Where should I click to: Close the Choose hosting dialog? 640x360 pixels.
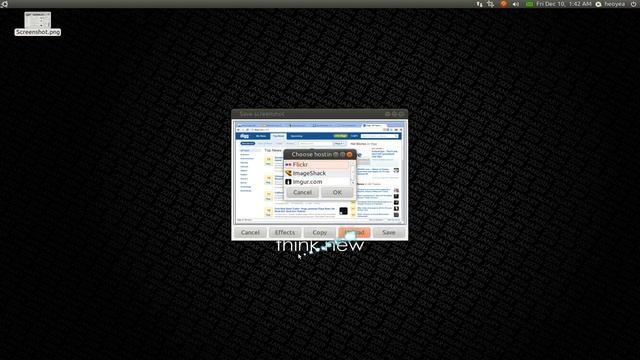349,154
